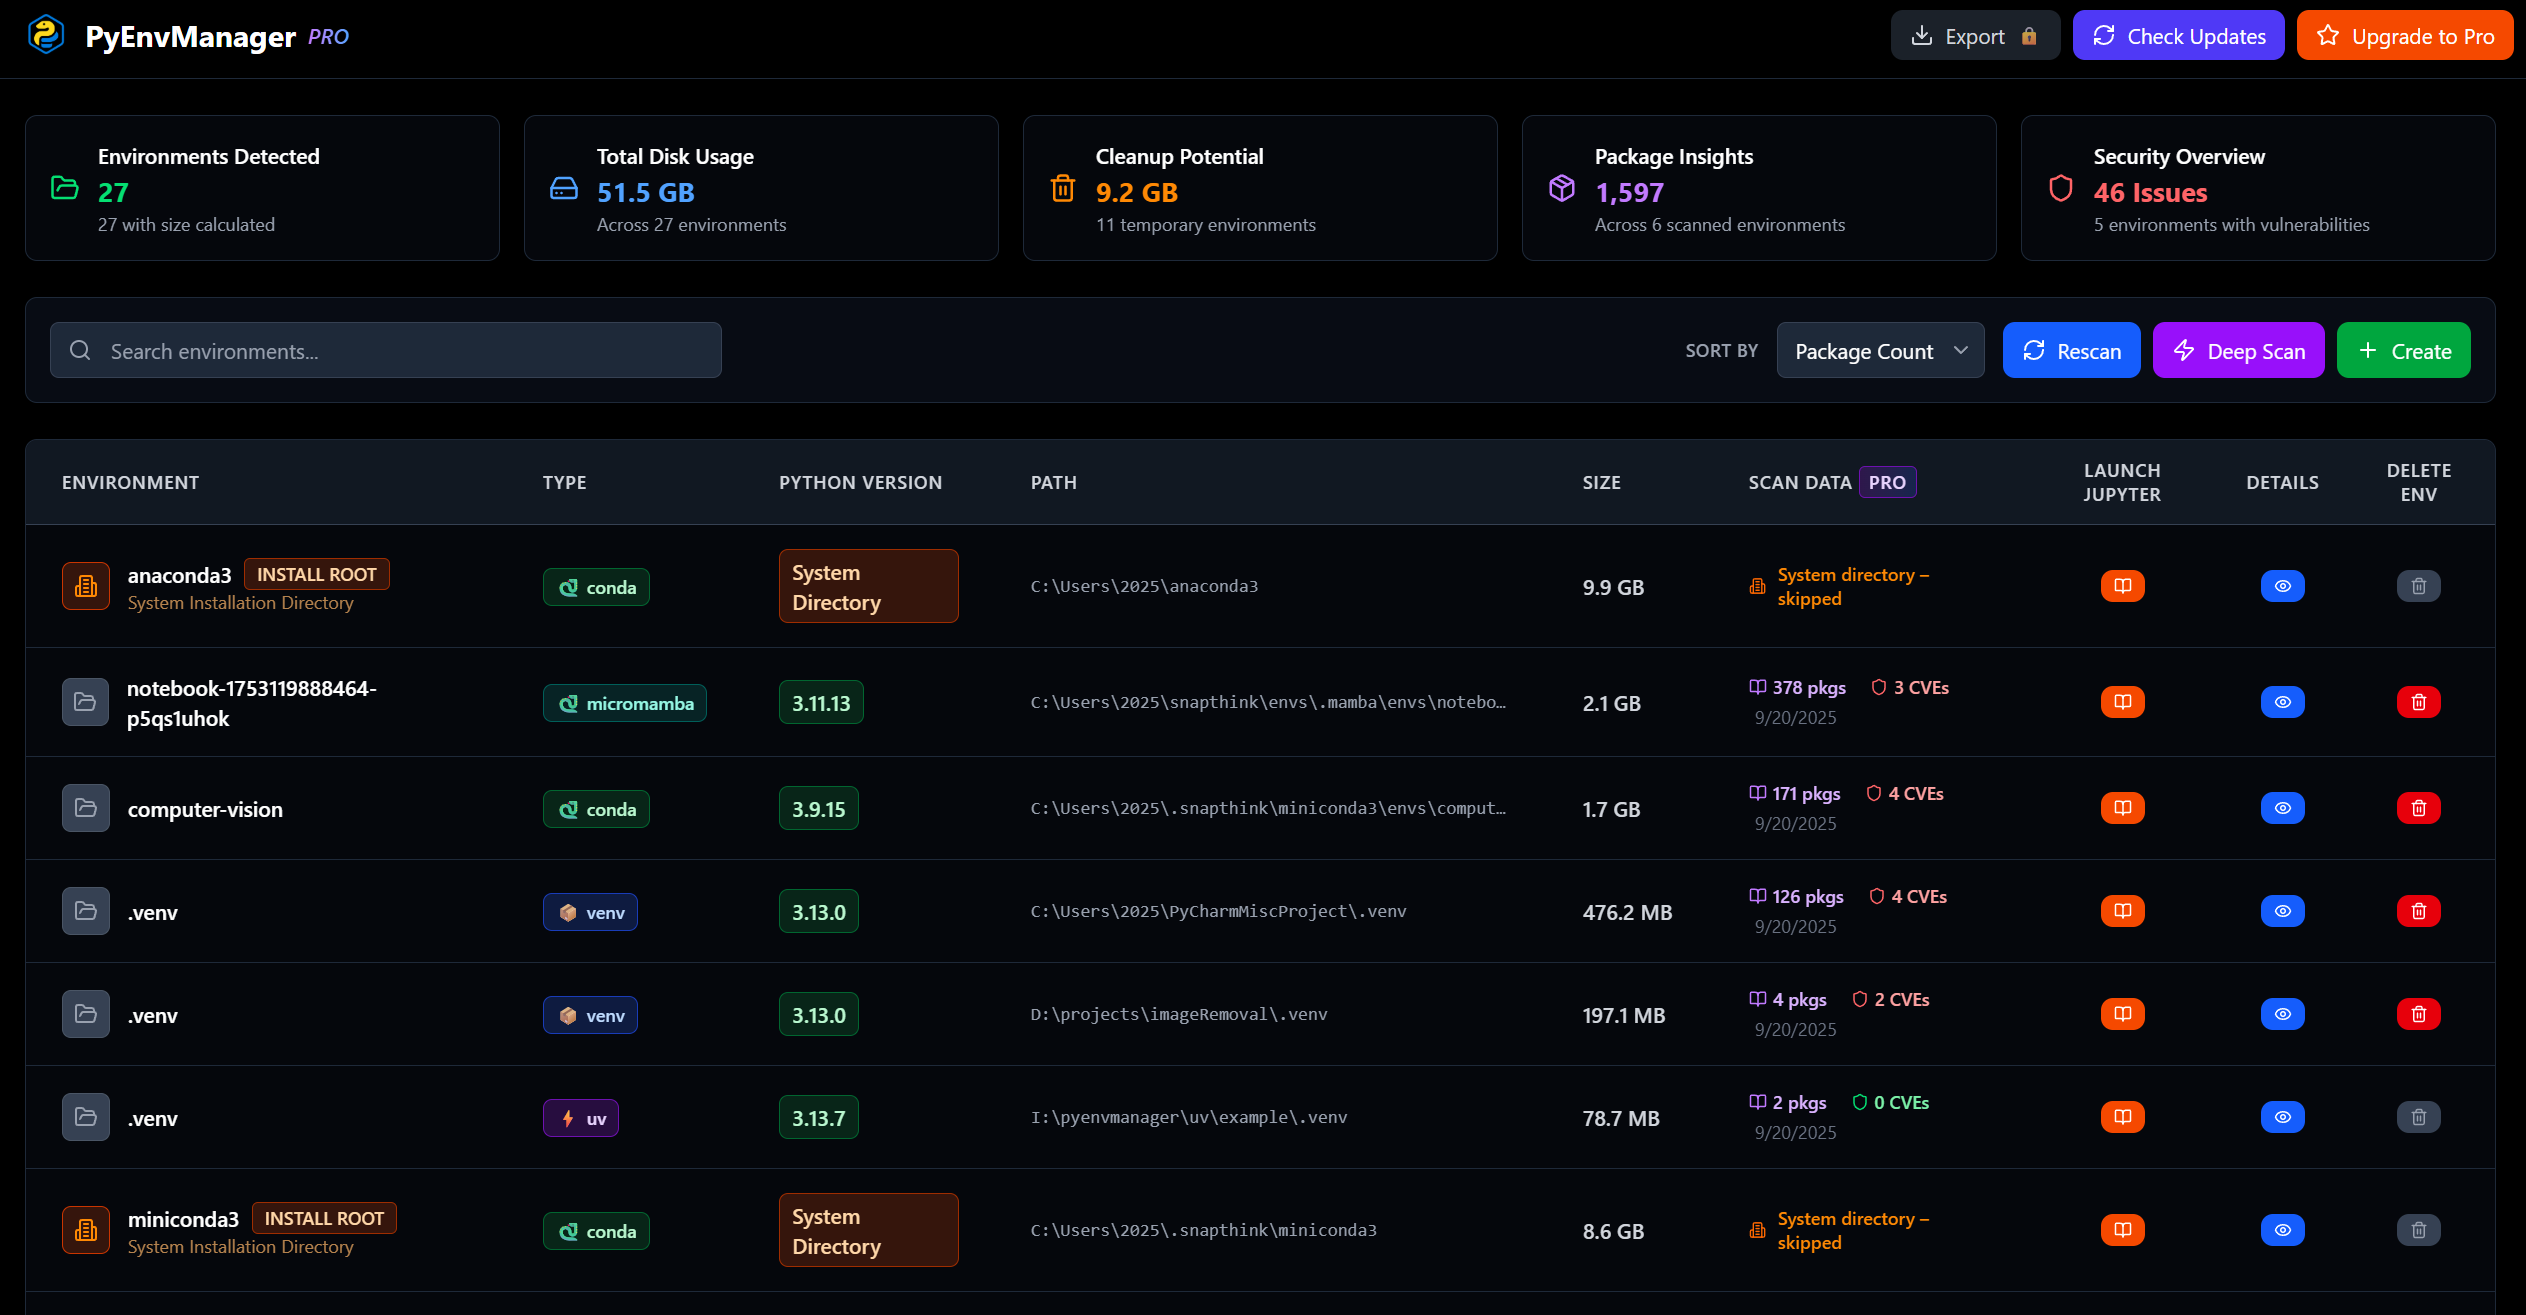View details of anaconda3 environment

click(x=2282, y=586)
